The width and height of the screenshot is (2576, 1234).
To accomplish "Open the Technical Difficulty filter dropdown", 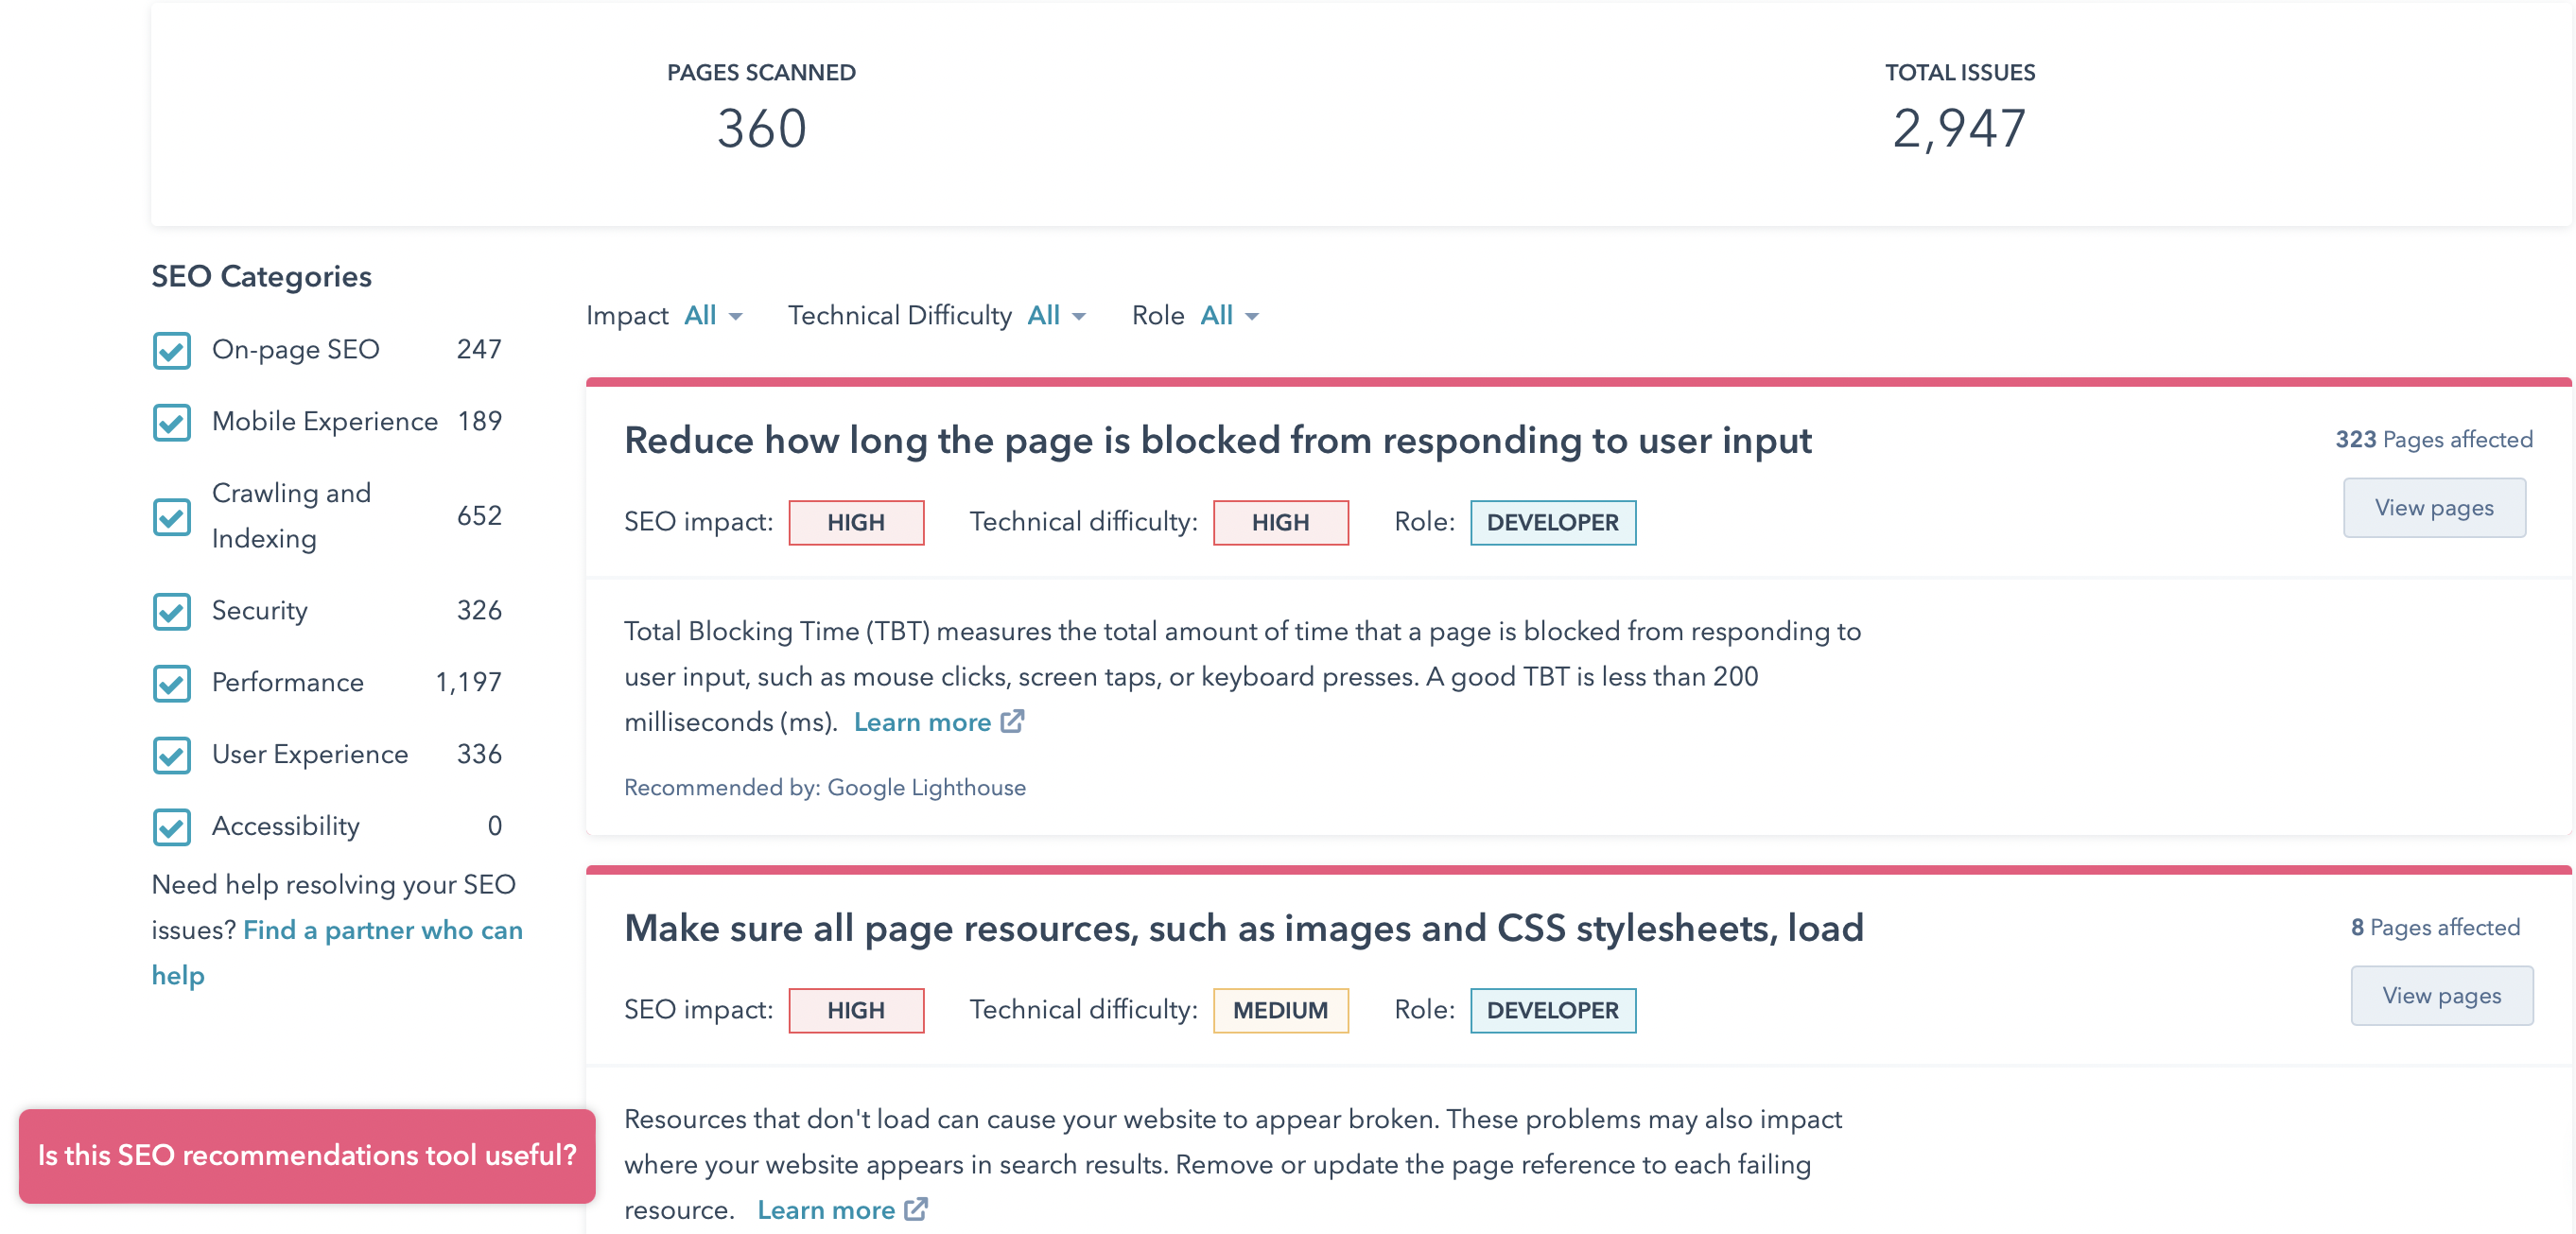I will 1056,316.
